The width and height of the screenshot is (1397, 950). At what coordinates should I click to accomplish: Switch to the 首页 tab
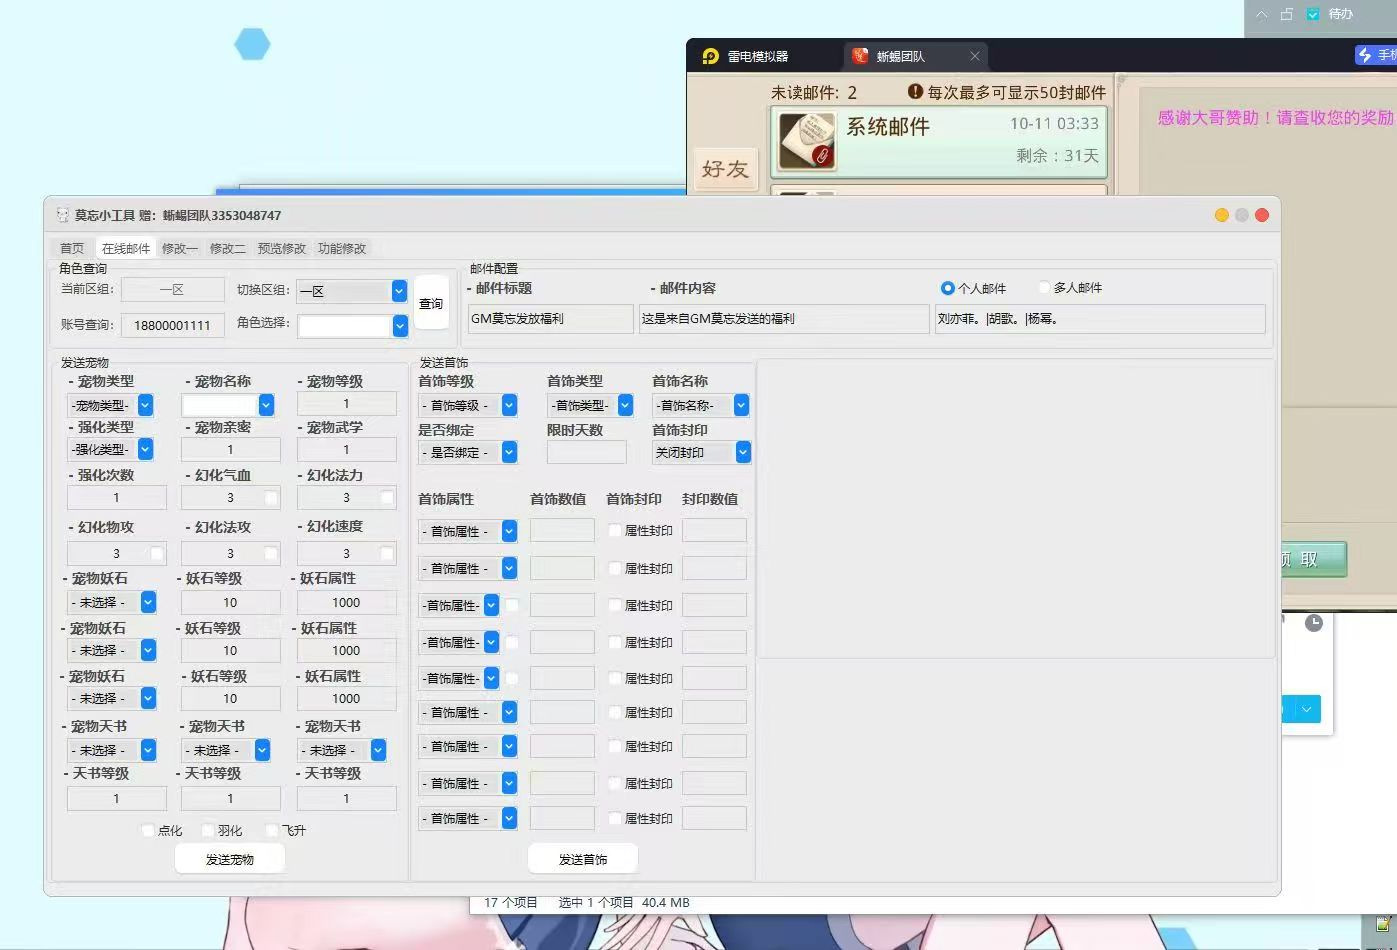tap(72, 248)
